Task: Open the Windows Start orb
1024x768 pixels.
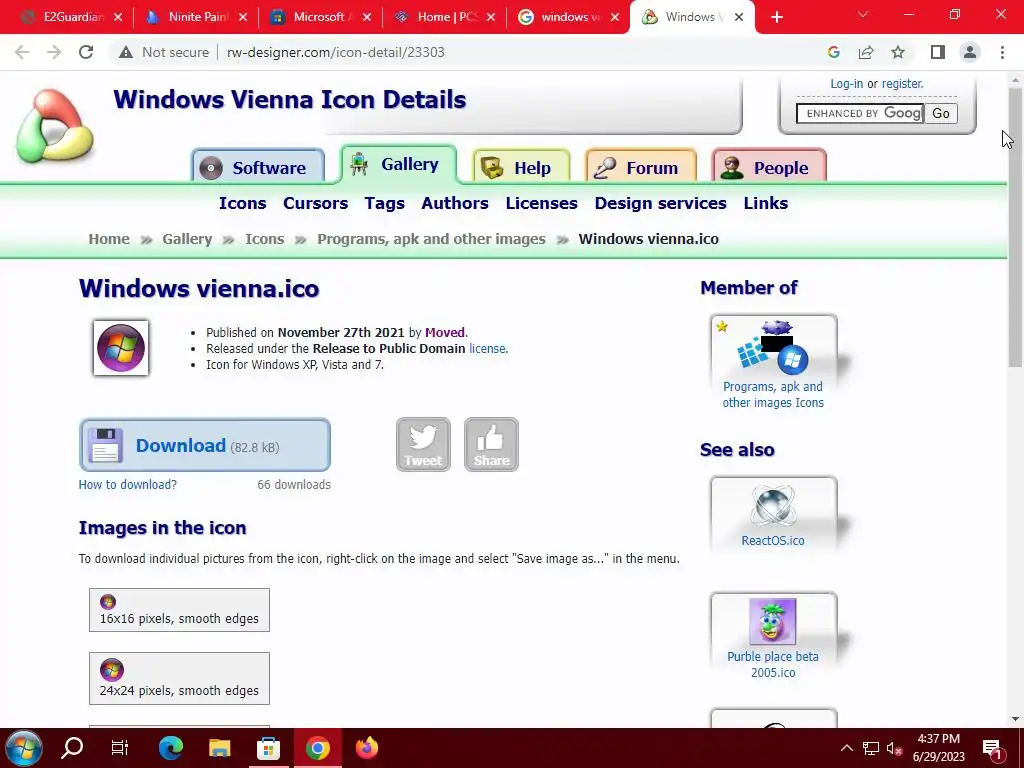Action: (24, 748)
